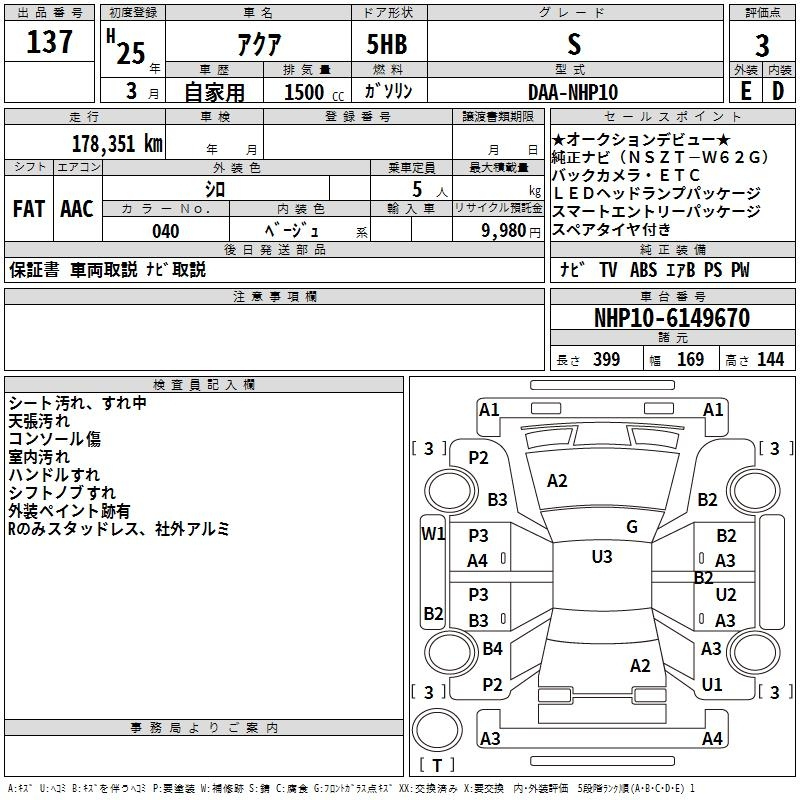Select the G windshield damage mark
This screenshot has width=800, height=800.
(x=631, y=527)
